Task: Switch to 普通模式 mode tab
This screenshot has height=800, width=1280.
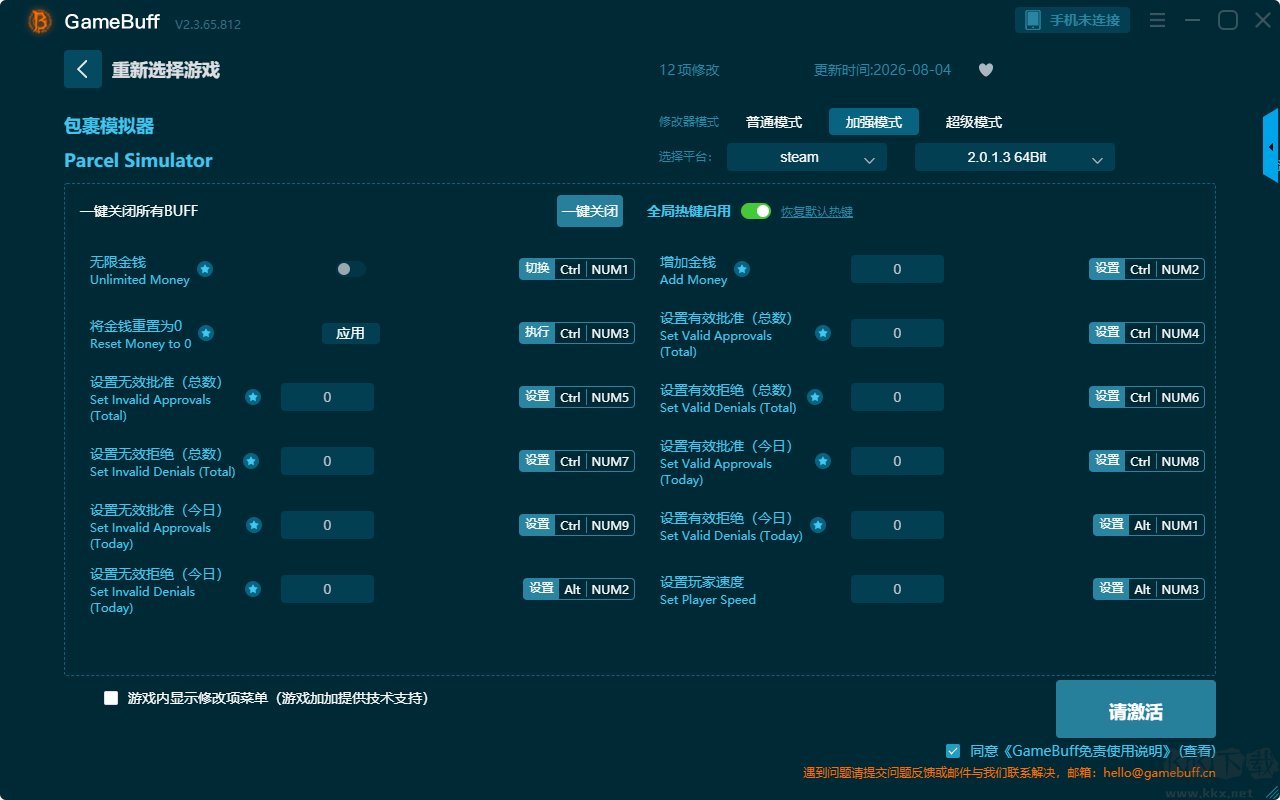Action: 774,122
